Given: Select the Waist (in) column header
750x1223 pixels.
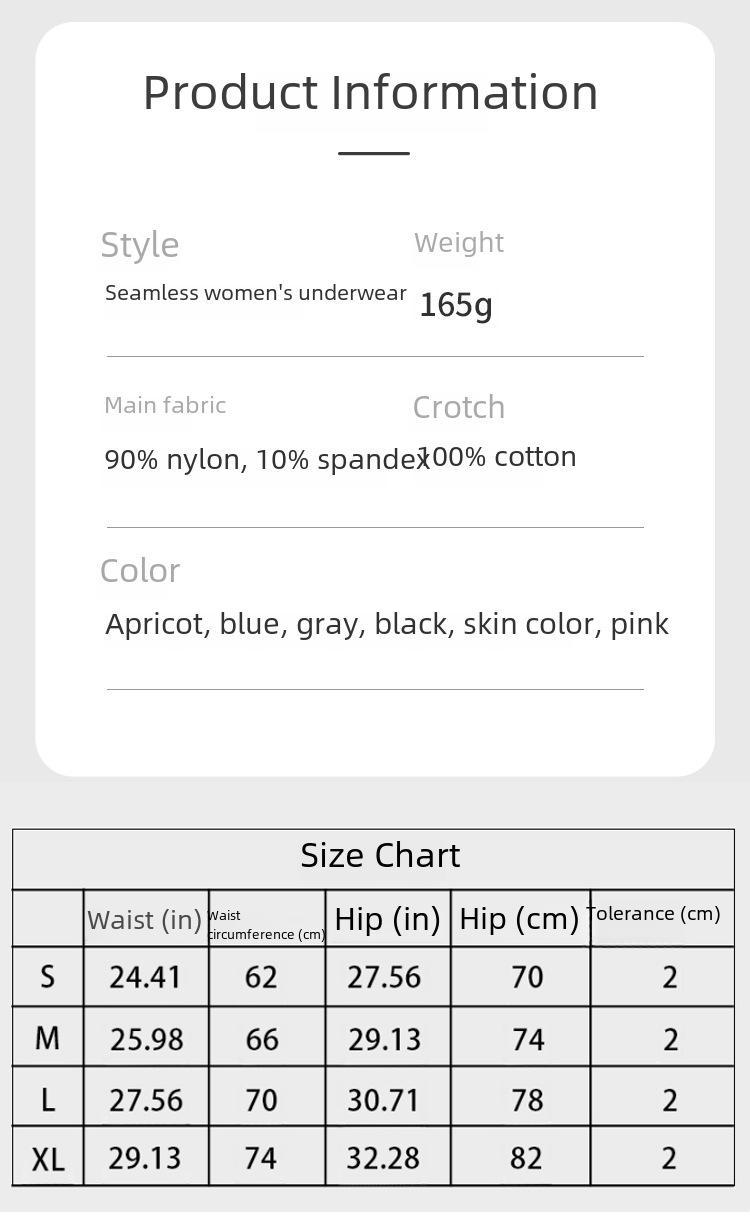Looking at the screenshot, I should [146, 919].
